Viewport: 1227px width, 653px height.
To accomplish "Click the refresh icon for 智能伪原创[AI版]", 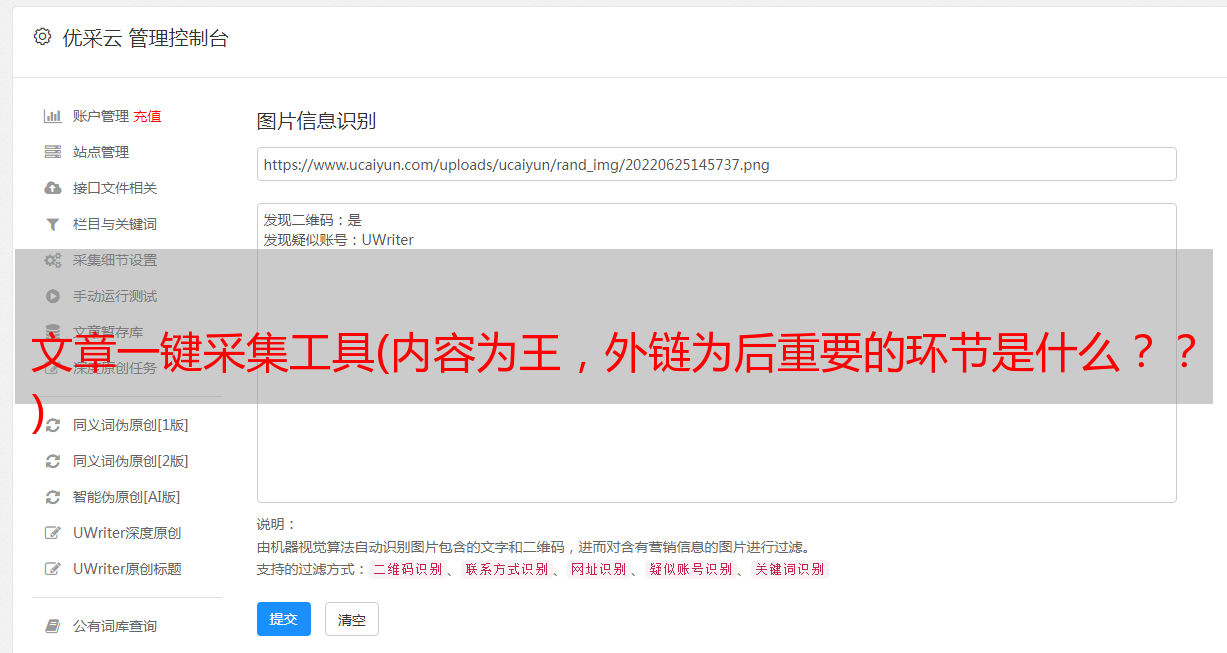I will point(53,497).
